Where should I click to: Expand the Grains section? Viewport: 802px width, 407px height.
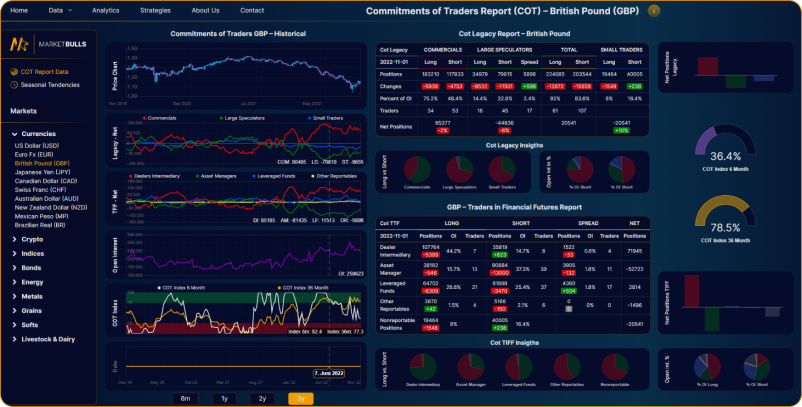(x=27, y=311)
